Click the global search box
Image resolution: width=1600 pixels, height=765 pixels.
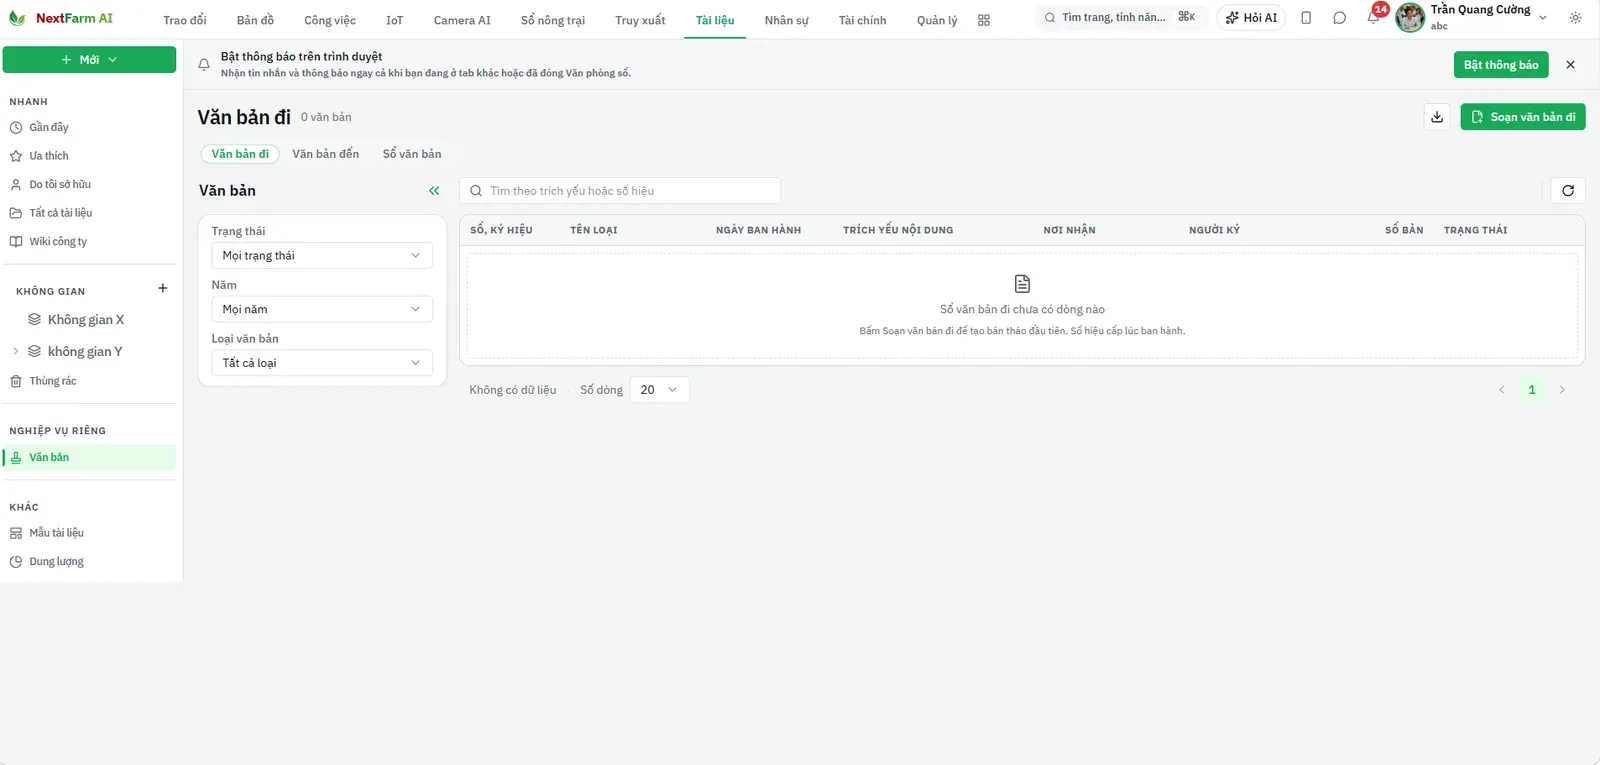tap(1121, 18)
